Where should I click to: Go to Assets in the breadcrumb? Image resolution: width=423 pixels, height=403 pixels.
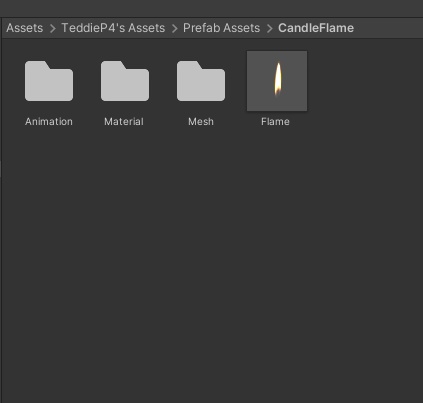point(25,28)
